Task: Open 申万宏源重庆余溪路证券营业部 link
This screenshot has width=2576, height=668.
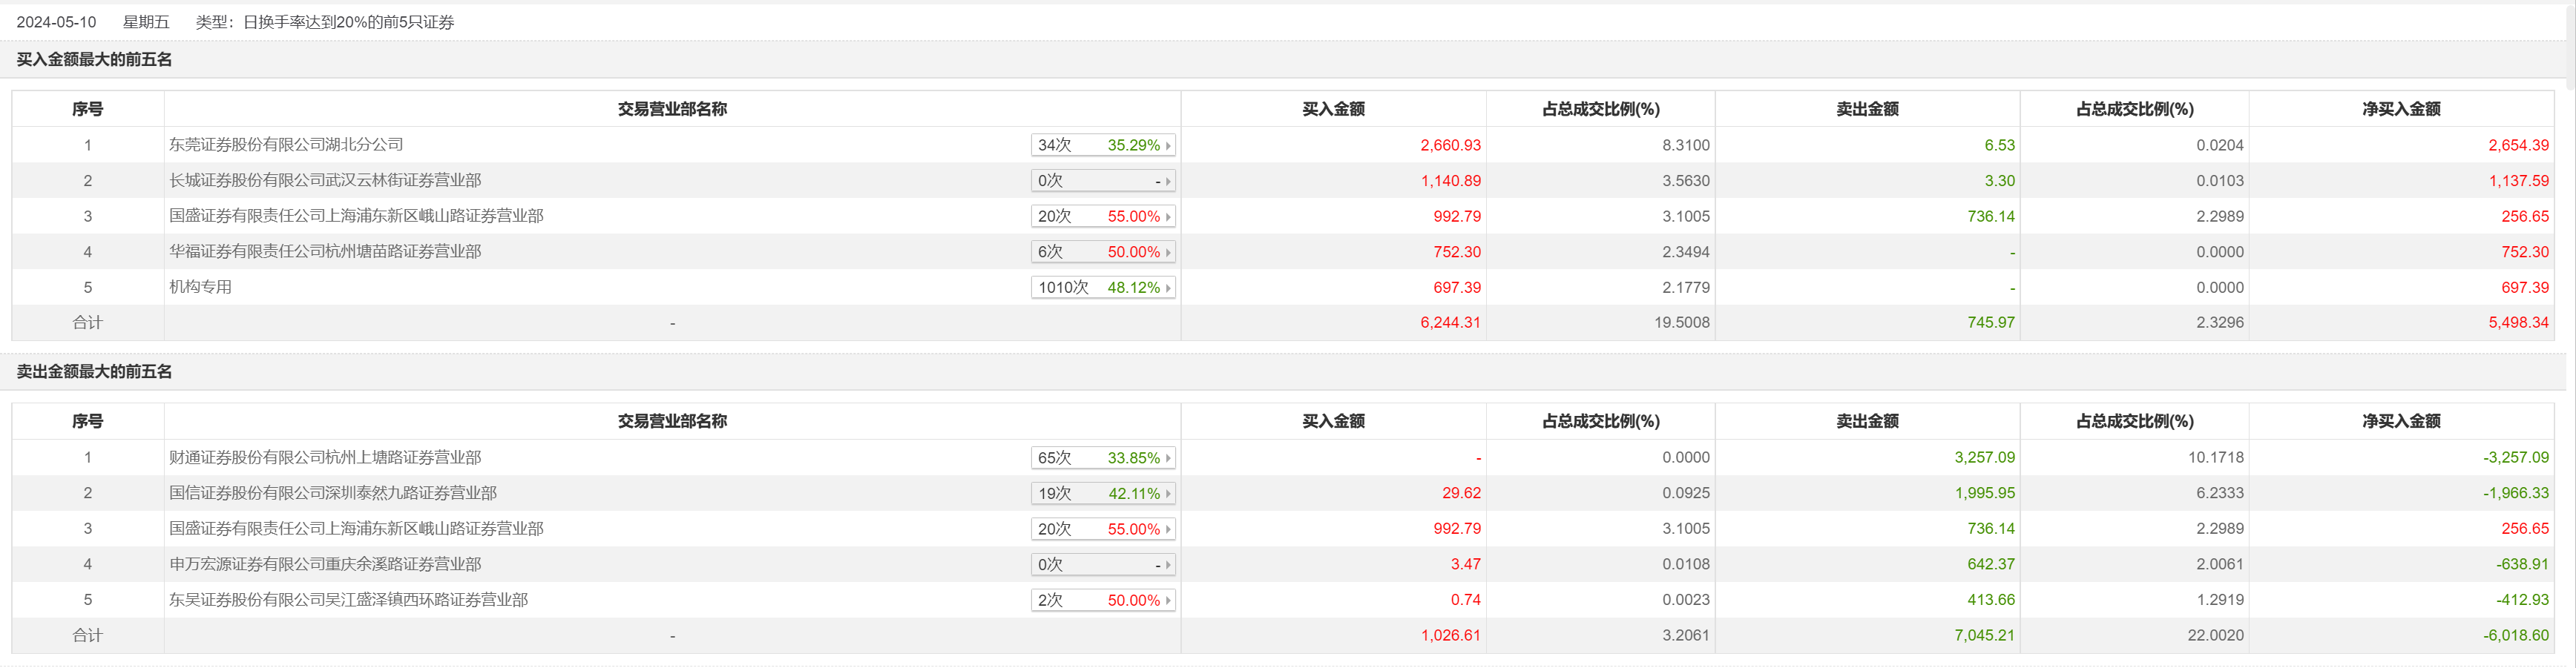Action: pyautogui.click(x=325, y=564)
